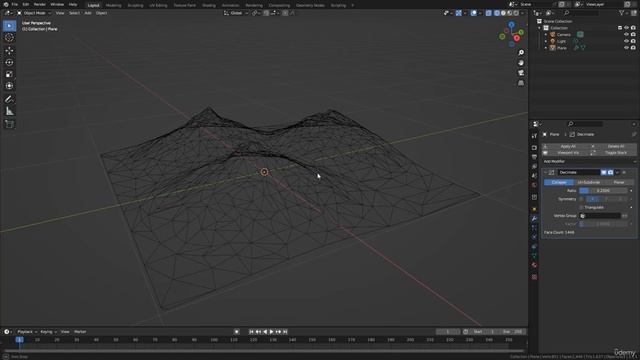Open the Object Constraints properties tab
640x360 pixels.
point(534,247)
